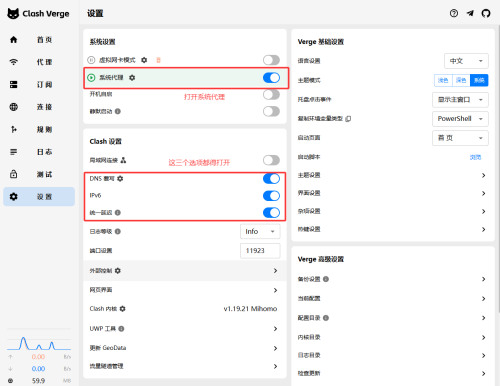The height and width of the screenshot is (386, 500).
Task: Toggle the DNS override switch
Action: click(x=271, y=179)
